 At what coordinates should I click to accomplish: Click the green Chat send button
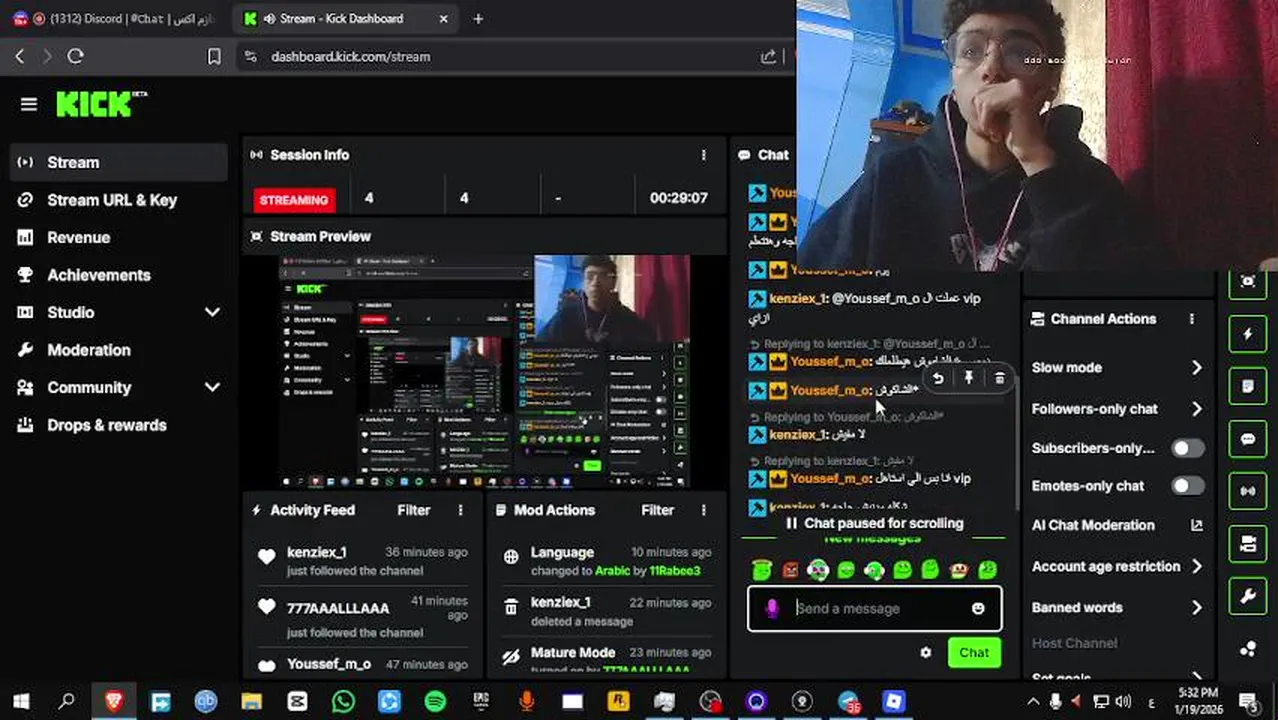click(973, 652)
